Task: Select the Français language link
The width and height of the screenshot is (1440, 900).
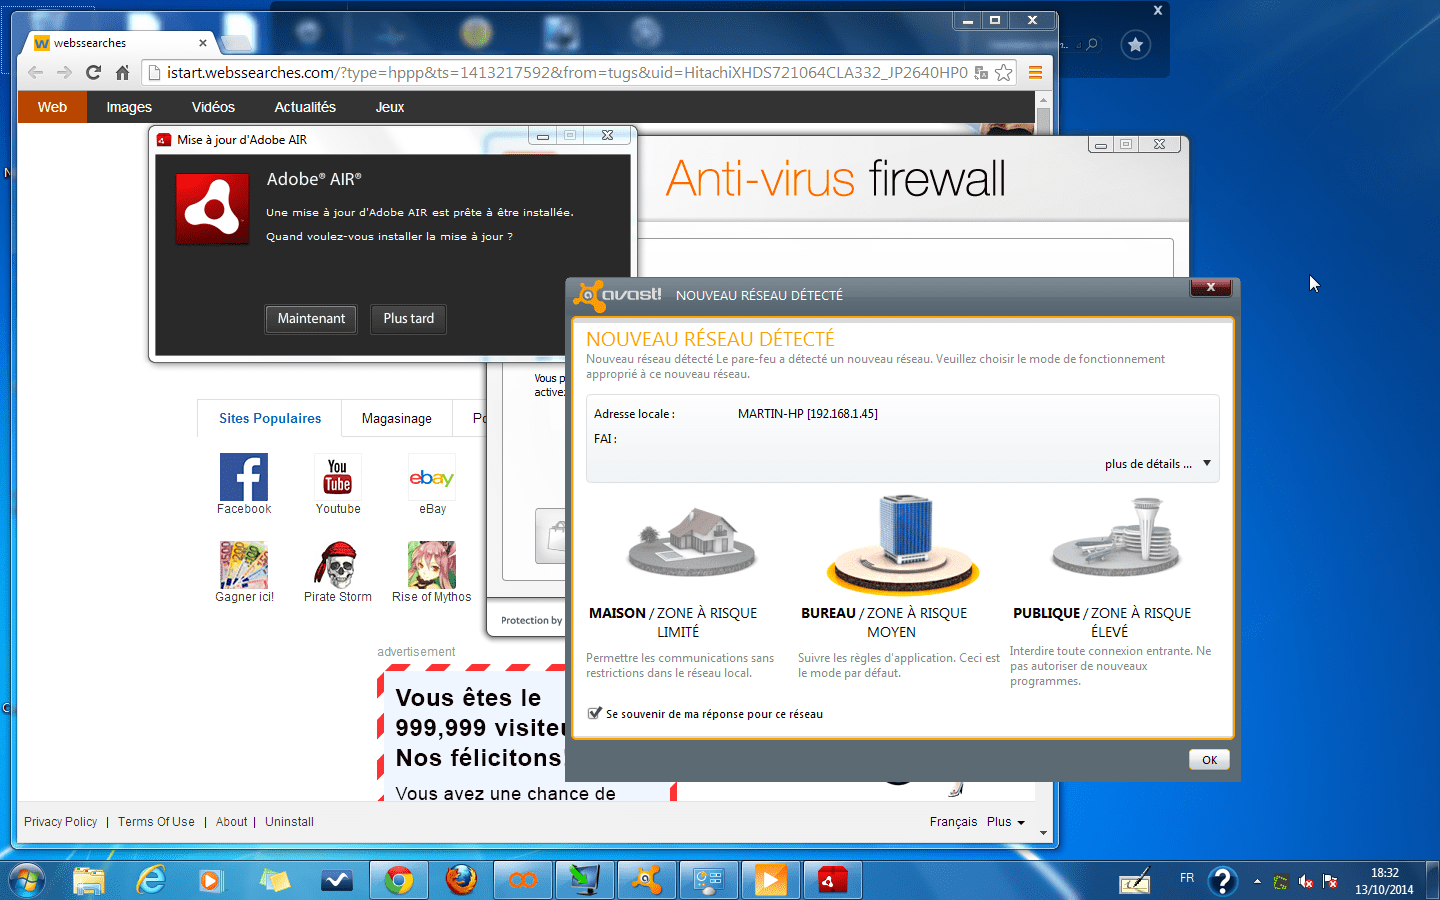Action: pos(953,822)
